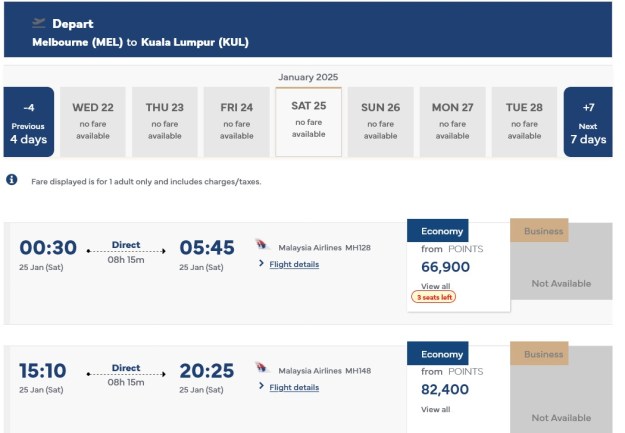Select the SAT 25 date tab
625x433 pixels.
(x=309, y=121)
